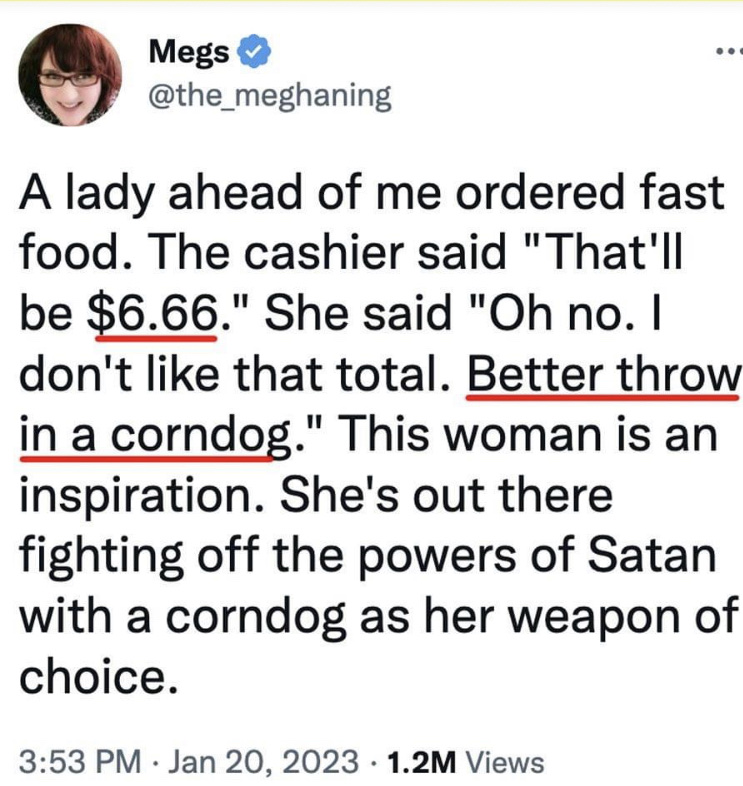Open the @the_meghaning handle link

268,95
